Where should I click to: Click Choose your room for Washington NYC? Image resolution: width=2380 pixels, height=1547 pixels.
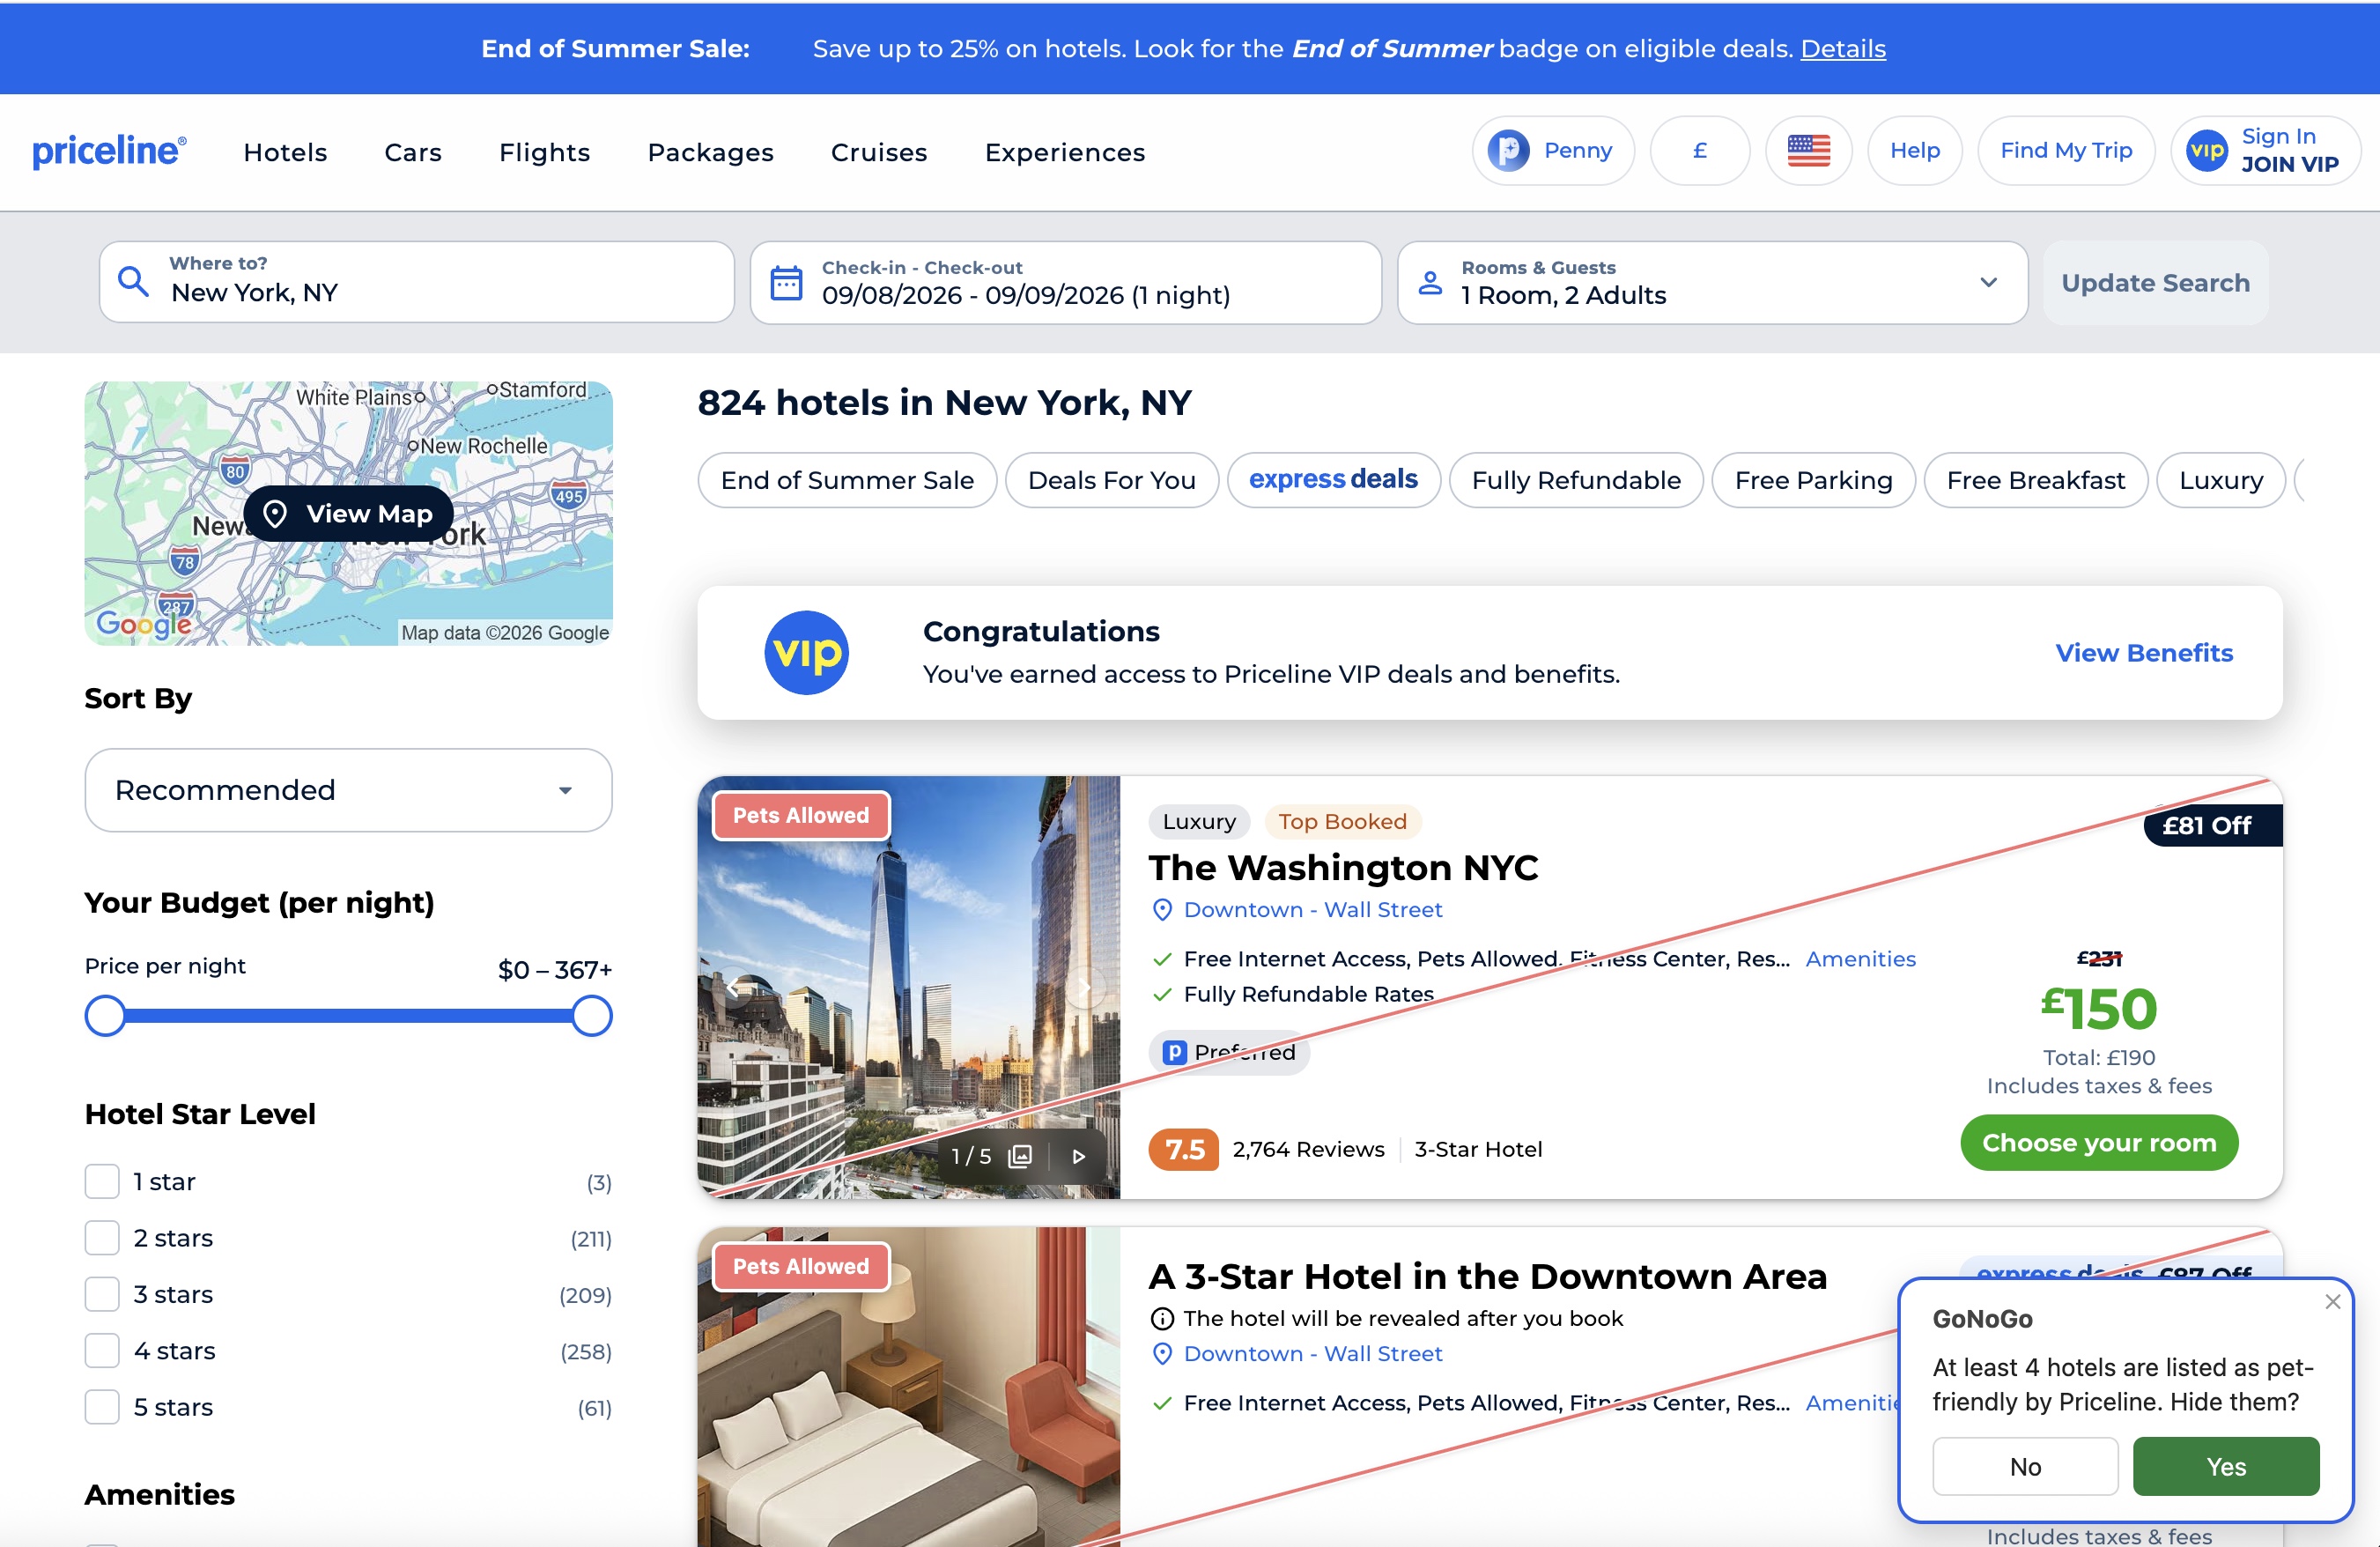(x=2099, y=1142)
